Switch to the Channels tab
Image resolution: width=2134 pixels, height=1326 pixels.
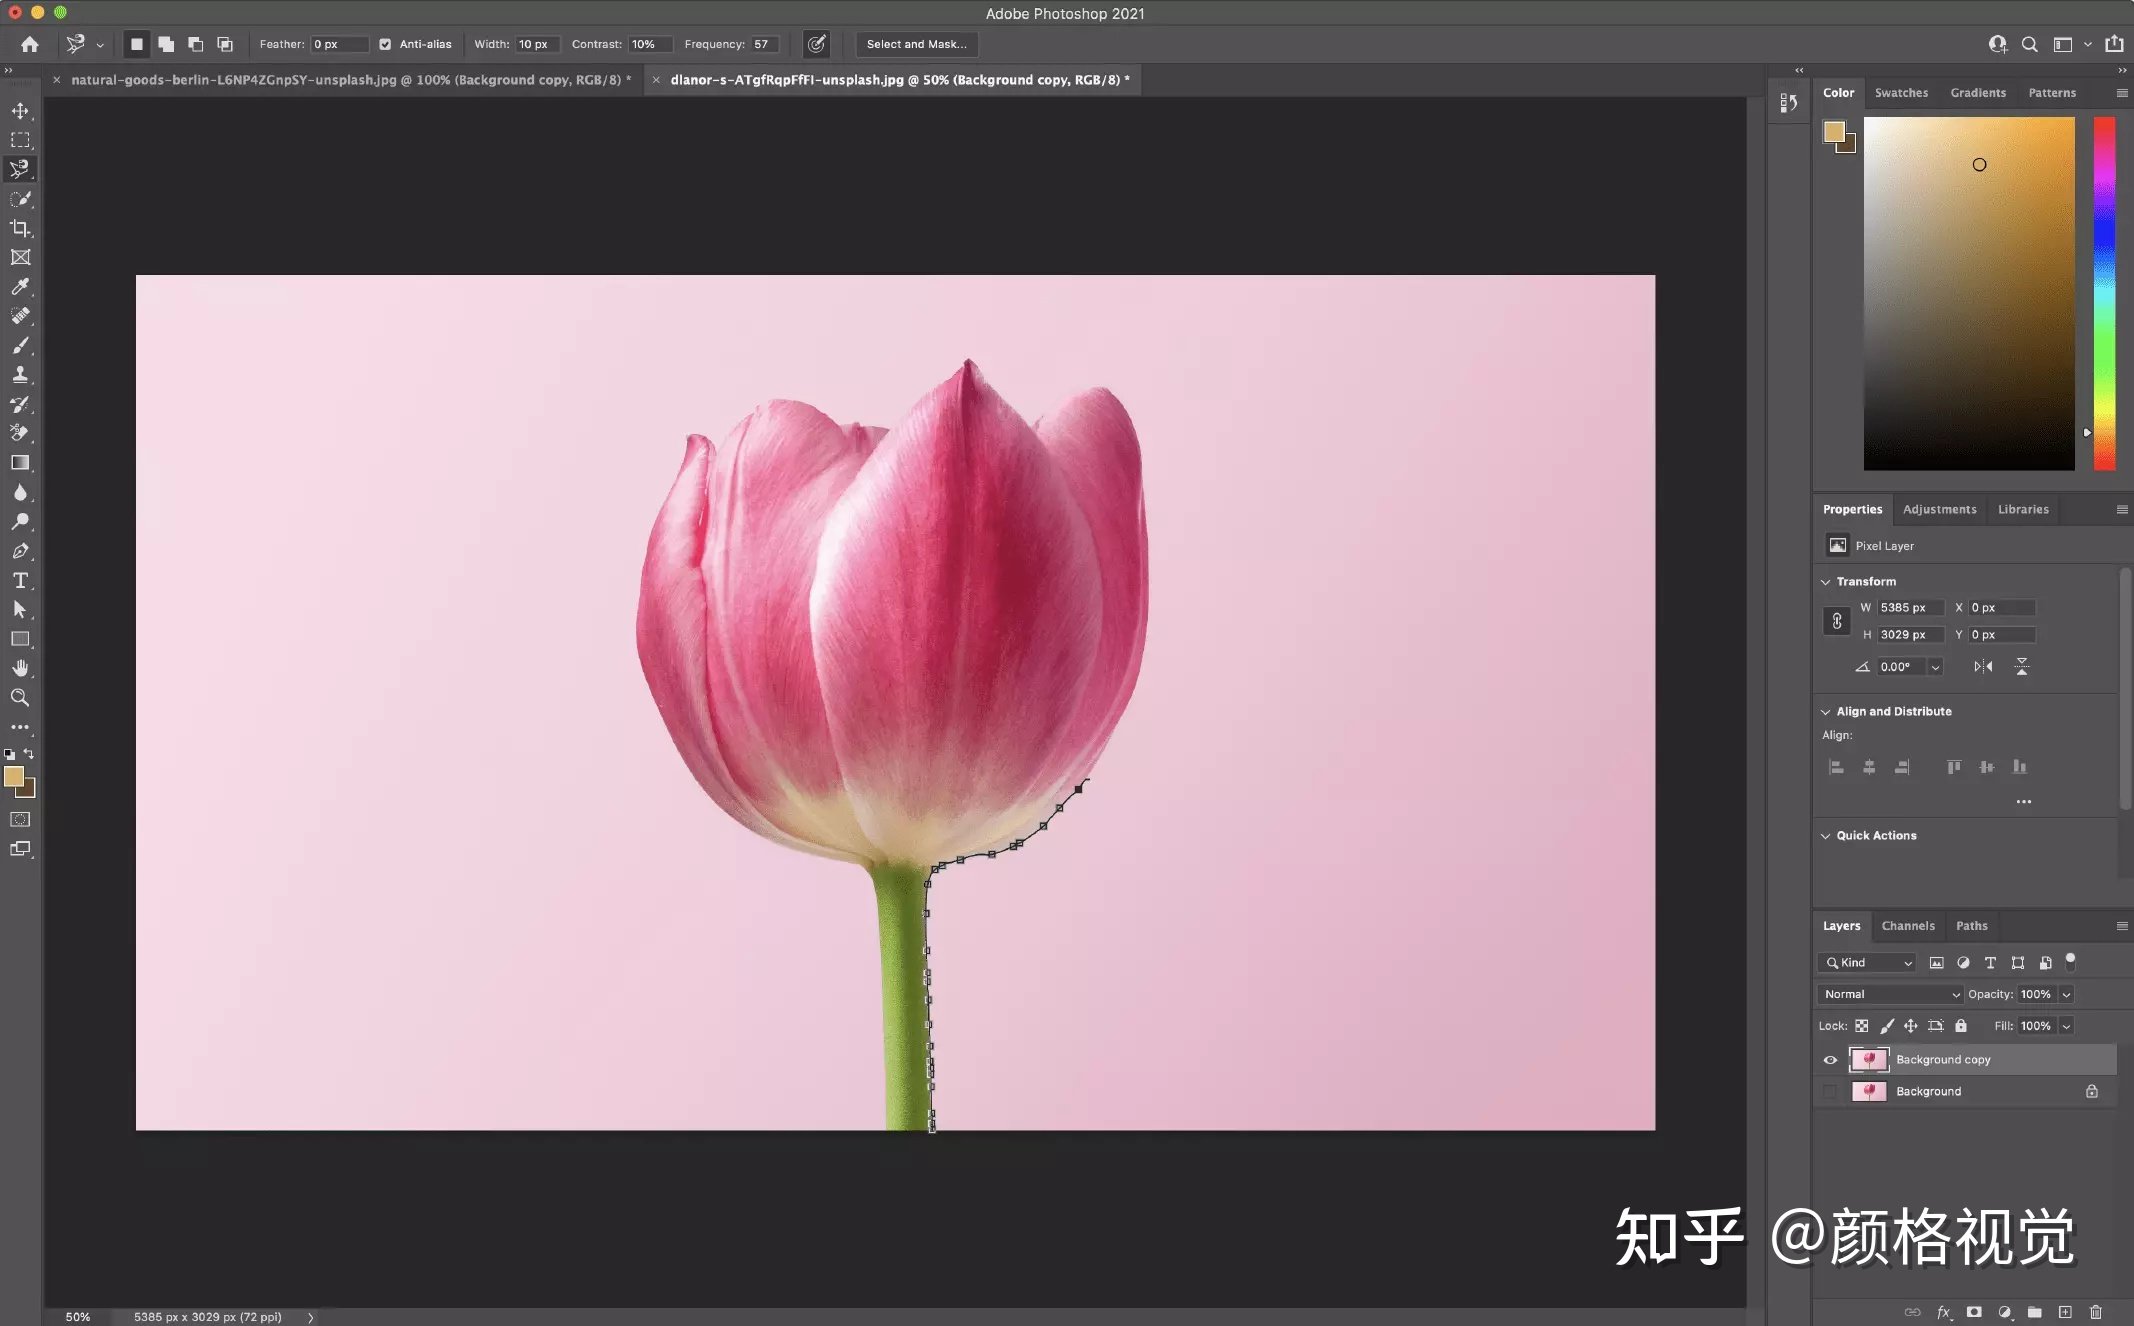point(1908,924)
